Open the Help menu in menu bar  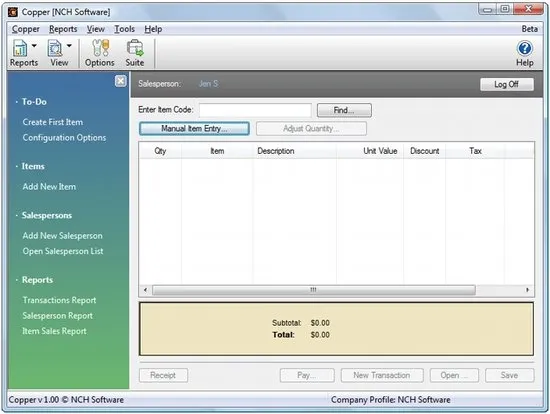click(153, 29)
